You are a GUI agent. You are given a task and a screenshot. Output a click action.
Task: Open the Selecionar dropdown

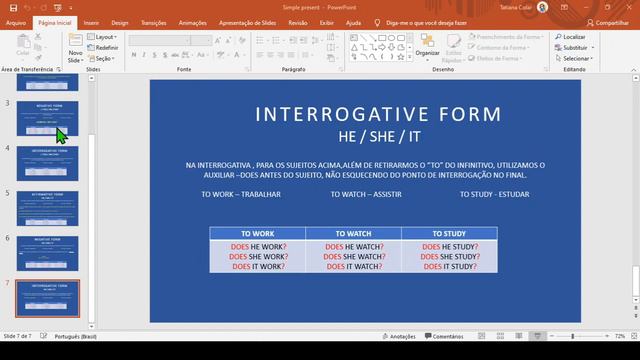coord(574,58)
